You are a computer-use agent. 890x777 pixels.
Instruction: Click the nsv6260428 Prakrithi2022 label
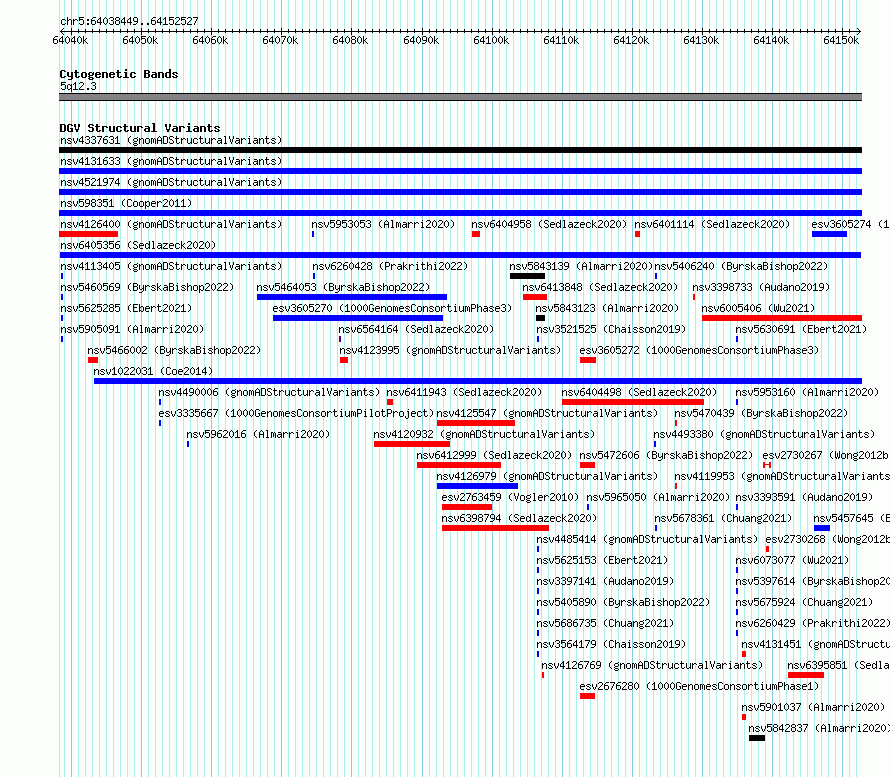[x=391, y=266]
